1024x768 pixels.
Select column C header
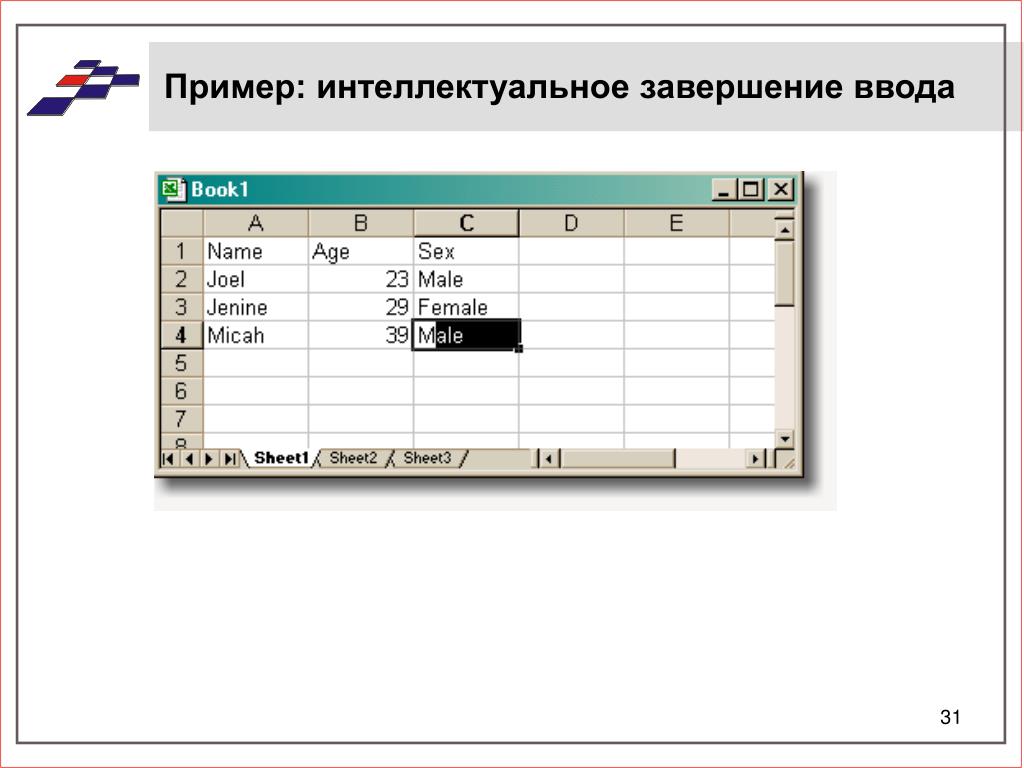(466, 223)
